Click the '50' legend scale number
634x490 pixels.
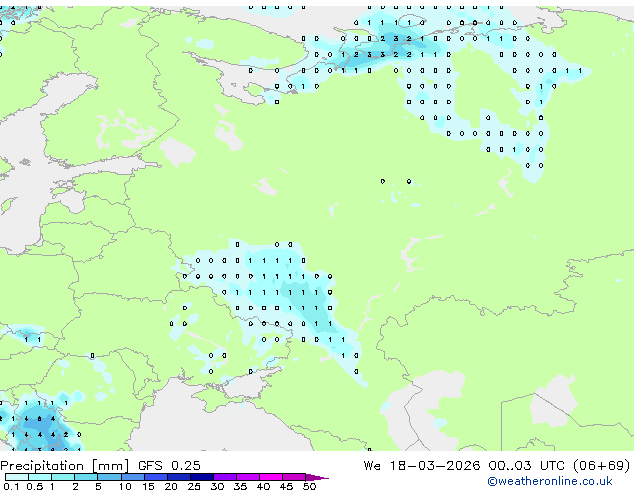pyautogui.click(x=309, y=486)
